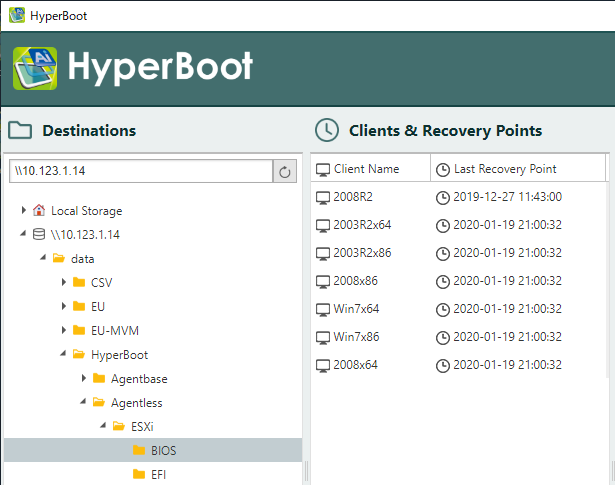Click the destination path input field
This screenshot has height=485, width=615.
[x=139, y=171]
